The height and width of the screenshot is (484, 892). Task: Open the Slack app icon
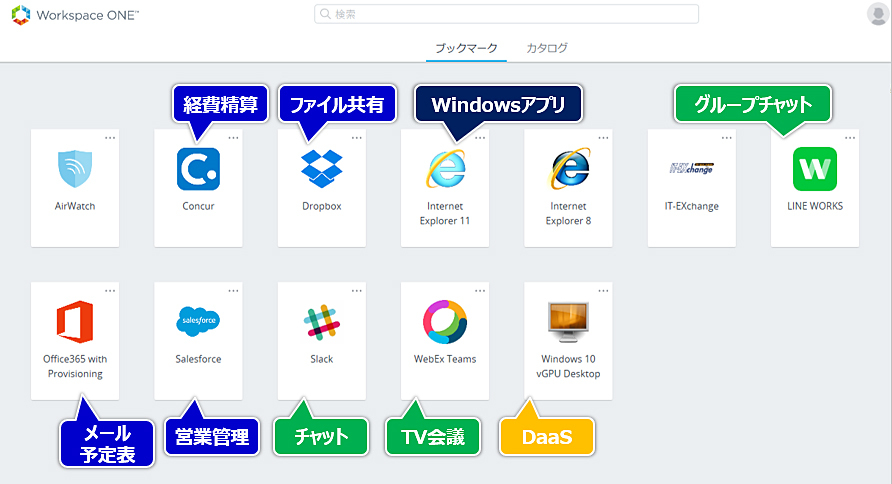321,322
